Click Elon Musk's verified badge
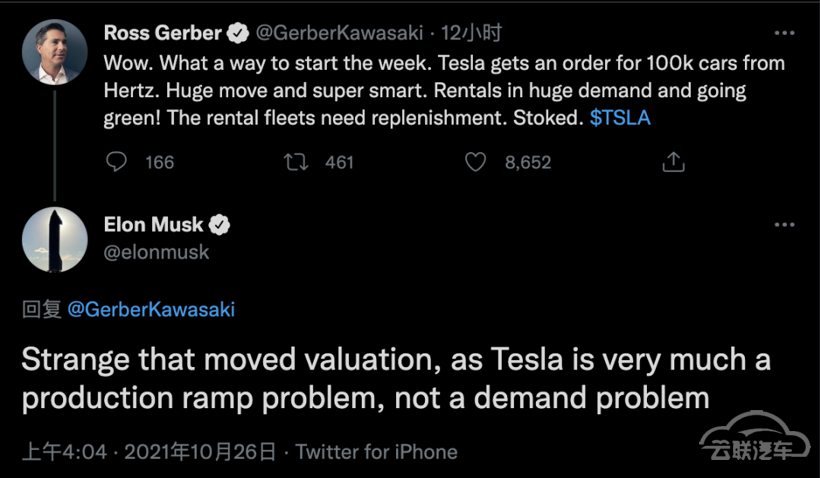820x478 pixels. click(x=219, y=225)
